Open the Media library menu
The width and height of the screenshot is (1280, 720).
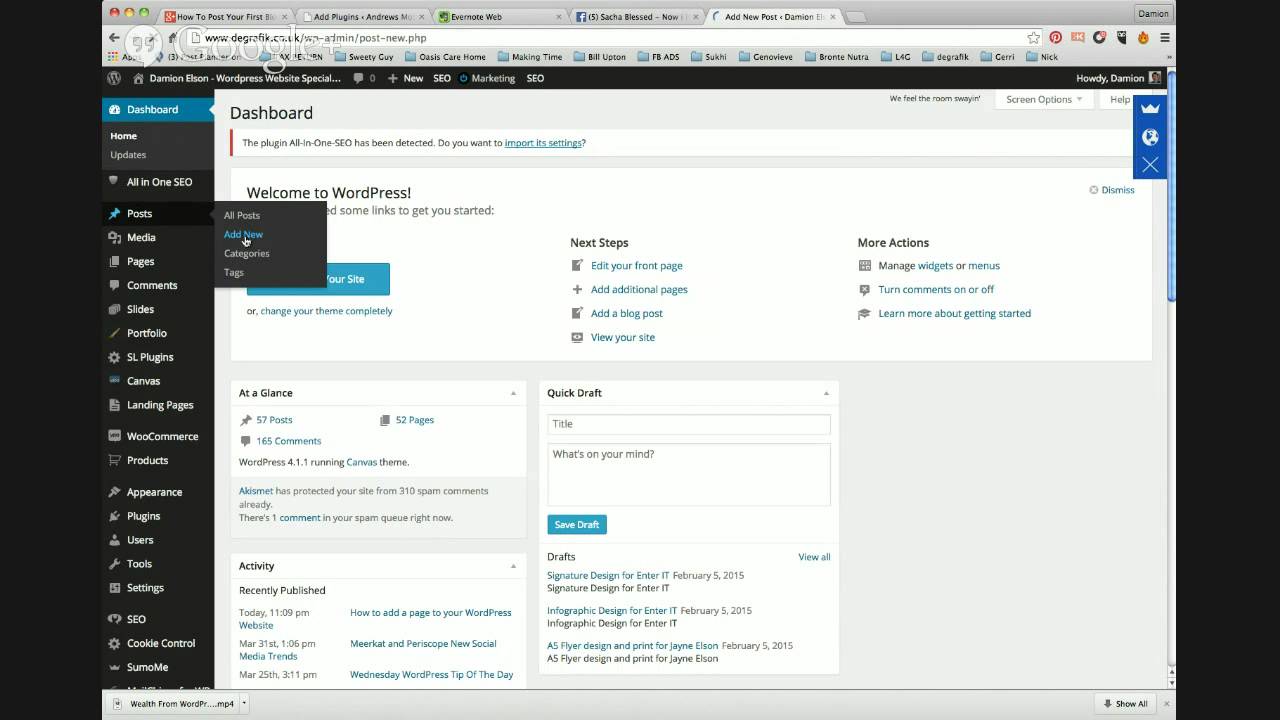[141, 238]
